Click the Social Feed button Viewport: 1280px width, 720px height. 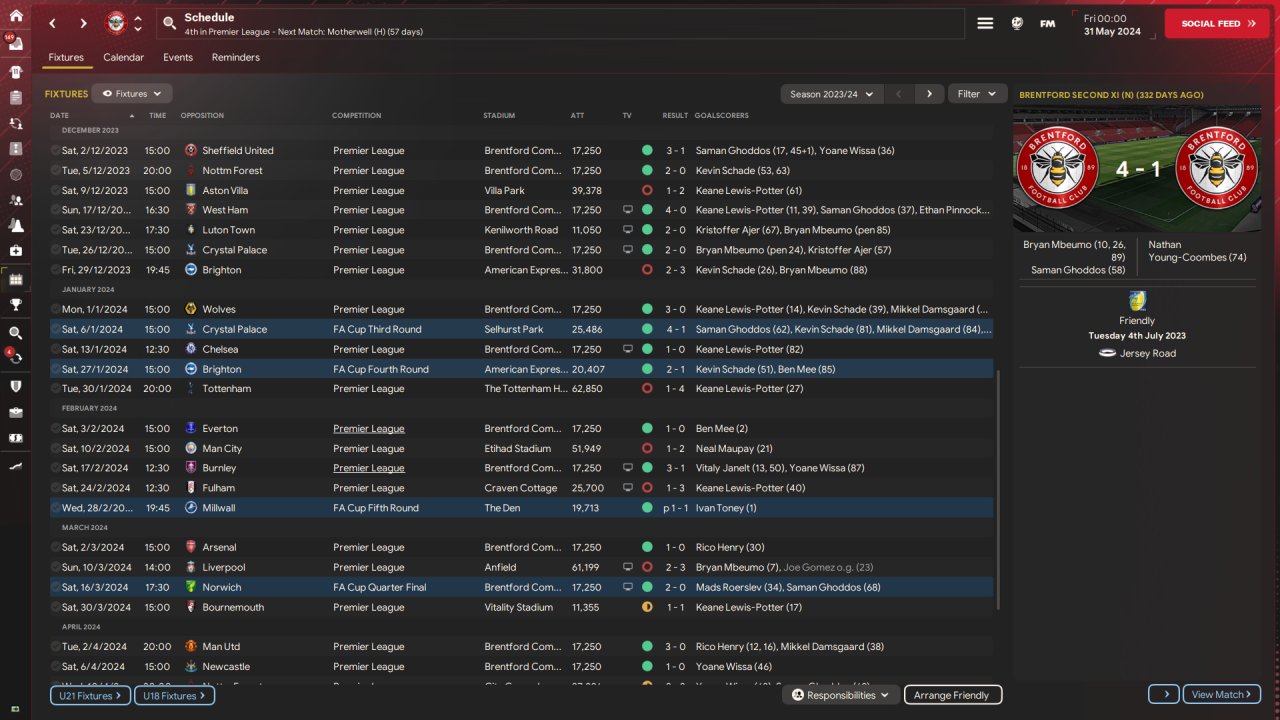point(1217,23)
